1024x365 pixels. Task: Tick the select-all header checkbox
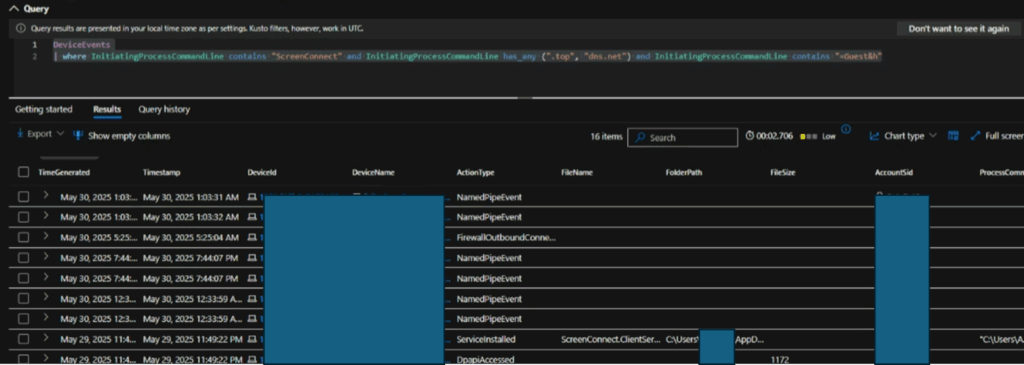[24, 172]
